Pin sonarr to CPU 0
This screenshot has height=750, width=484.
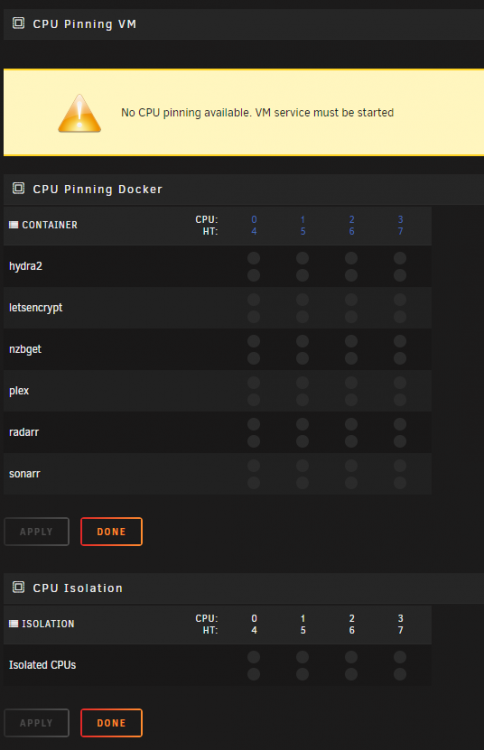pos(254,466)
